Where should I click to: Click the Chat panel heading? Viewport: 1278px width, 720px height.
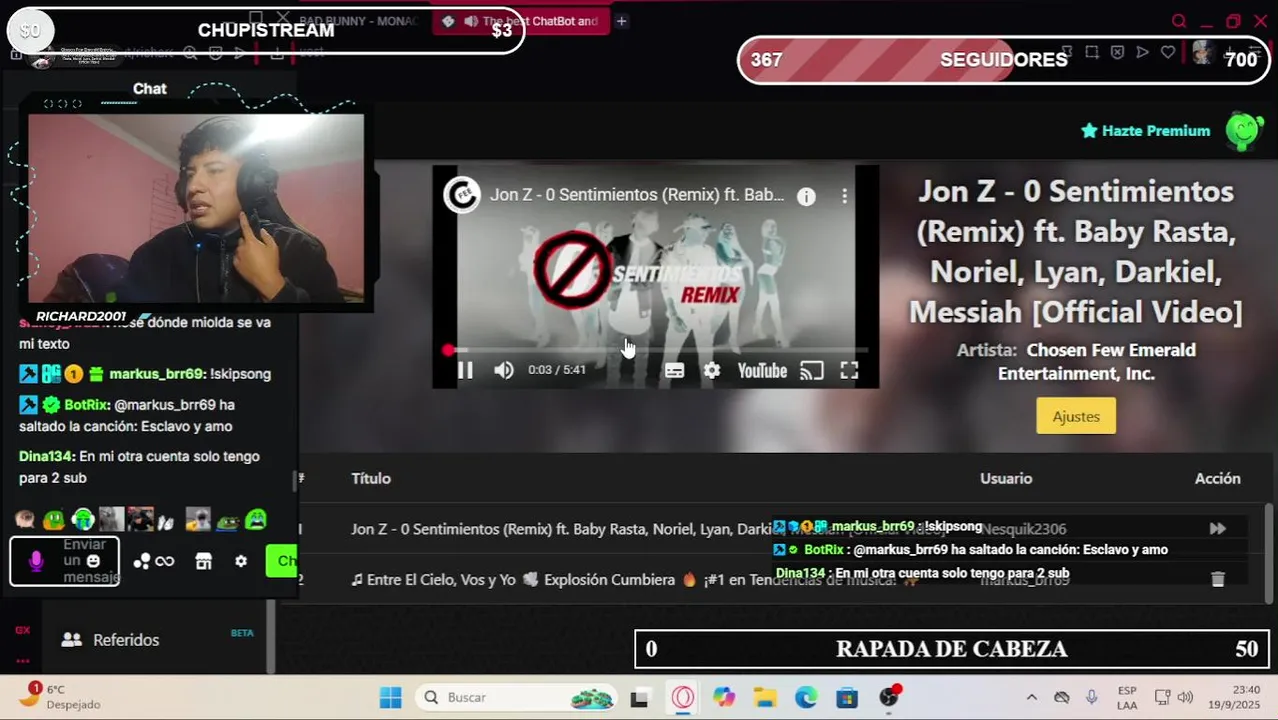click(x=150, y=89)
